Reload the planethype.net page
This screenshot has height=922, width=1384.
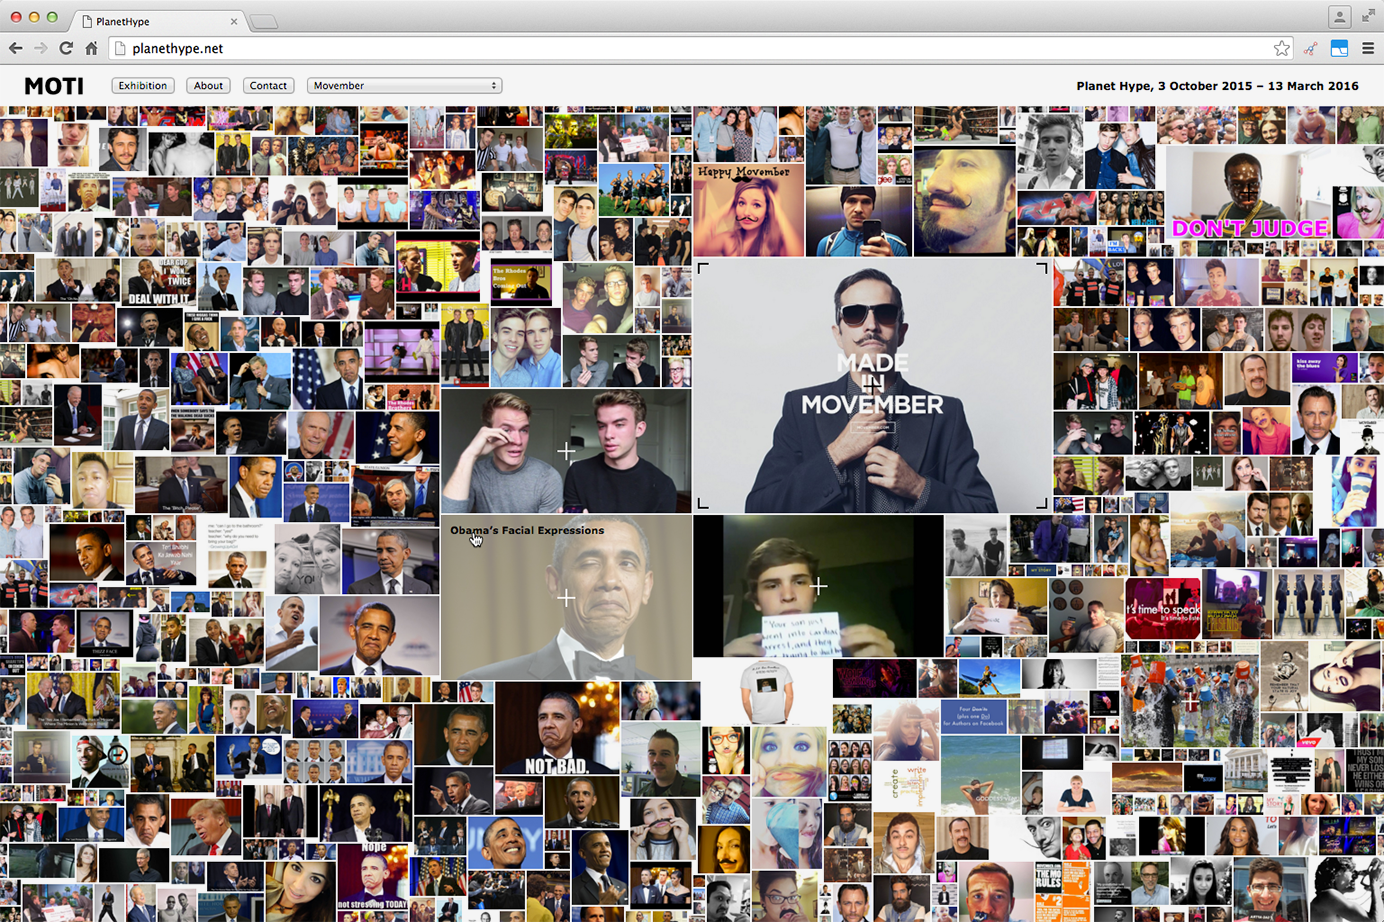(66, 48)
